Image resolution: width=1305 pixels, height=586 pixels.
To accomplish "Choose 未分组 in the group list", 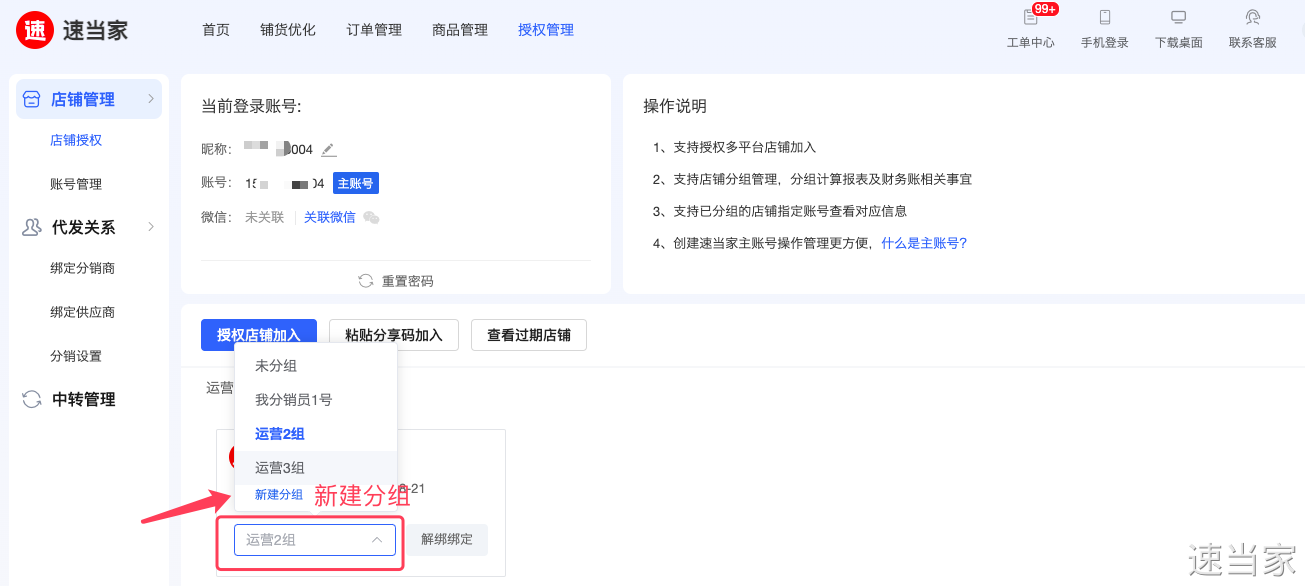I will click(276, 366).
